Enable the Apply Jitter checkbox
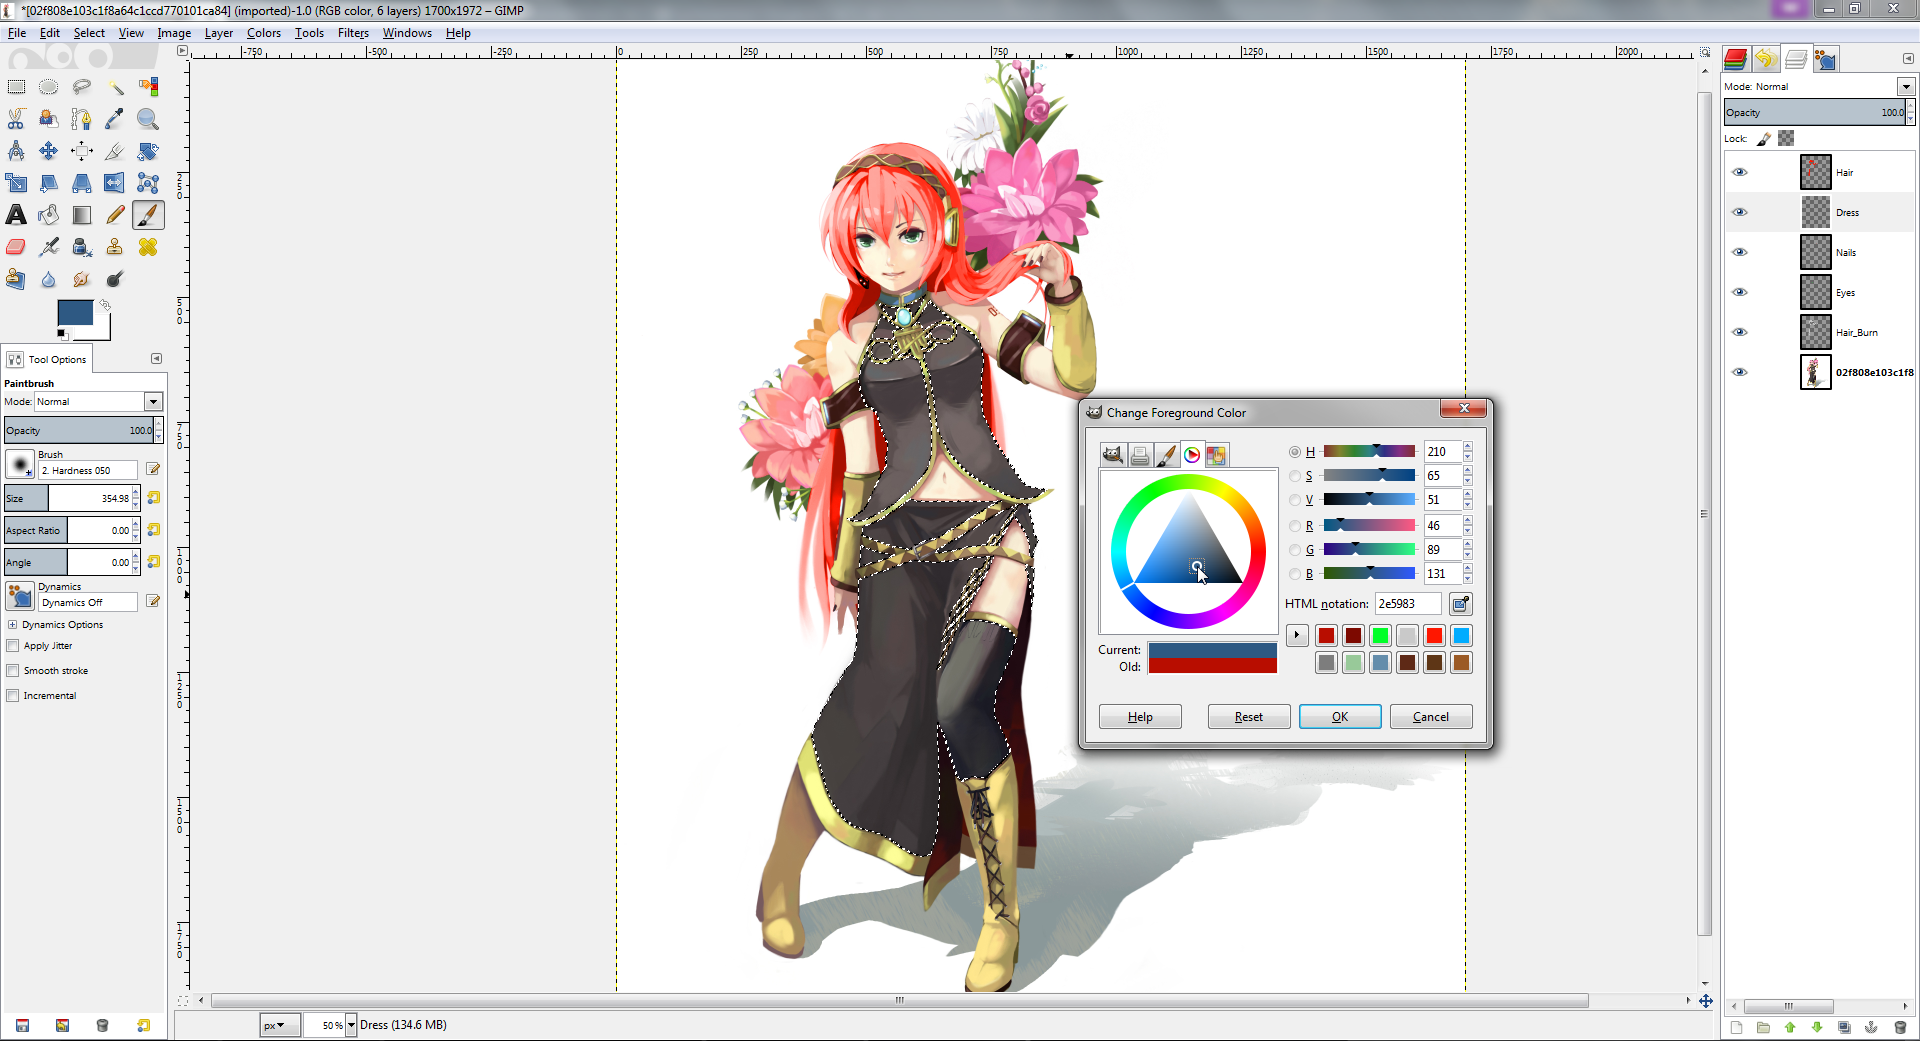This screenshot has height=1041, width=1920. (13, 646)
